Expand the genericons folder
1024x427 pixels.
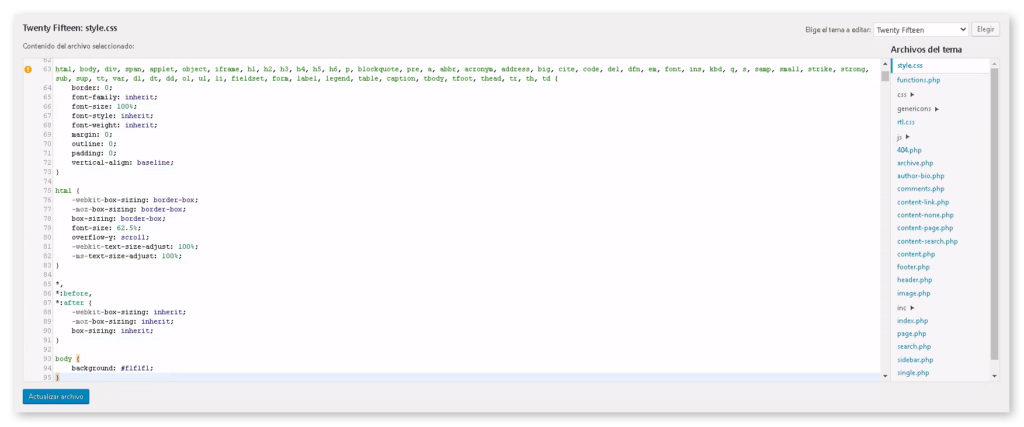[918, 109]
